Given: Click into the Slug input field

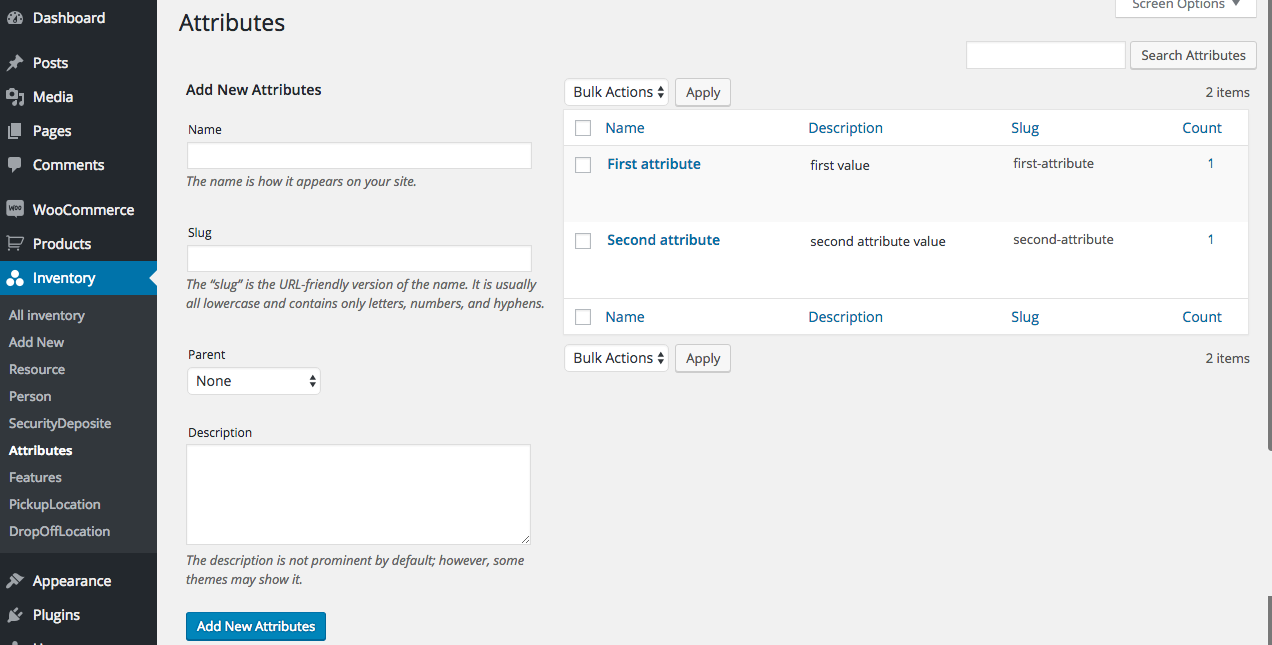Looking at the screenshot, I should tap(359, 259).
